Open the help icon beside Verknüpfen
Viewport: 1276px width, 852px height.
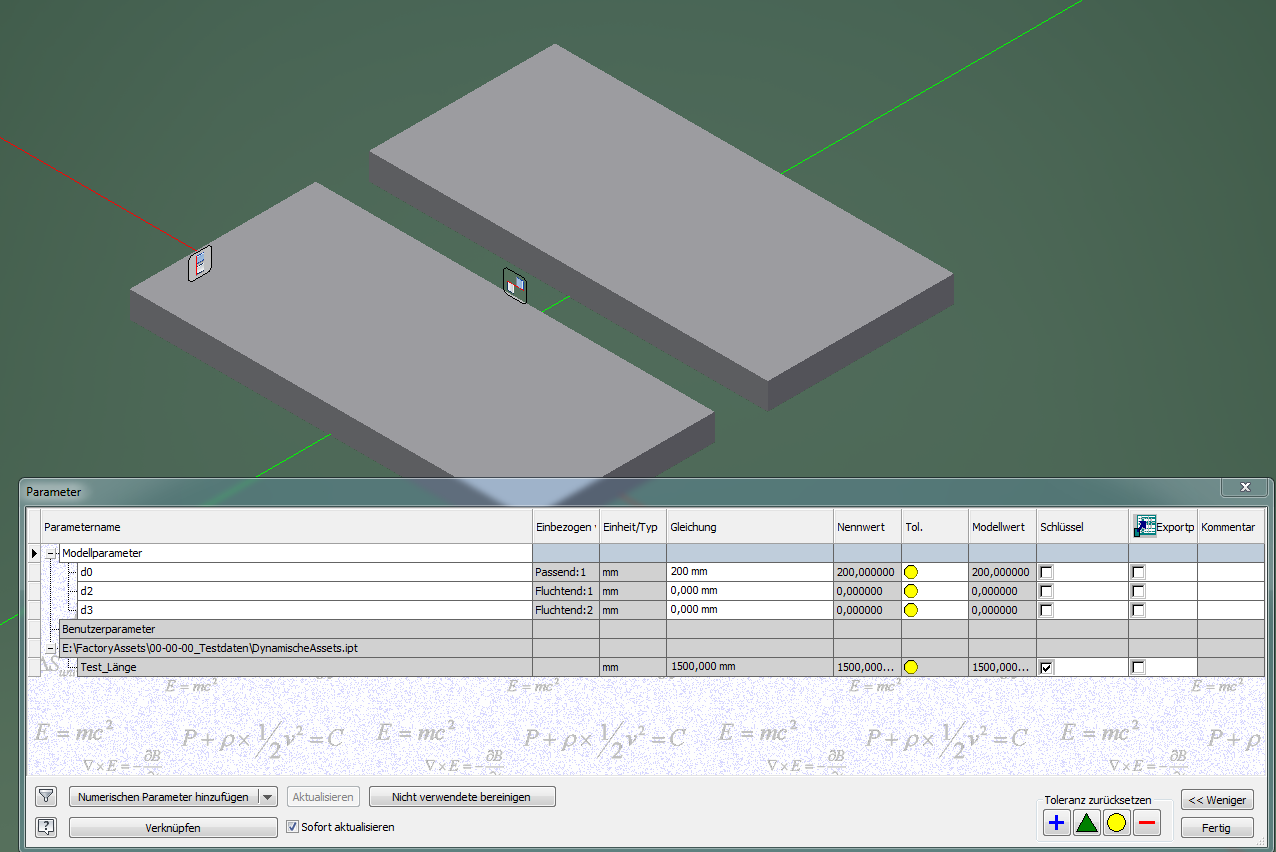(45, 827)
